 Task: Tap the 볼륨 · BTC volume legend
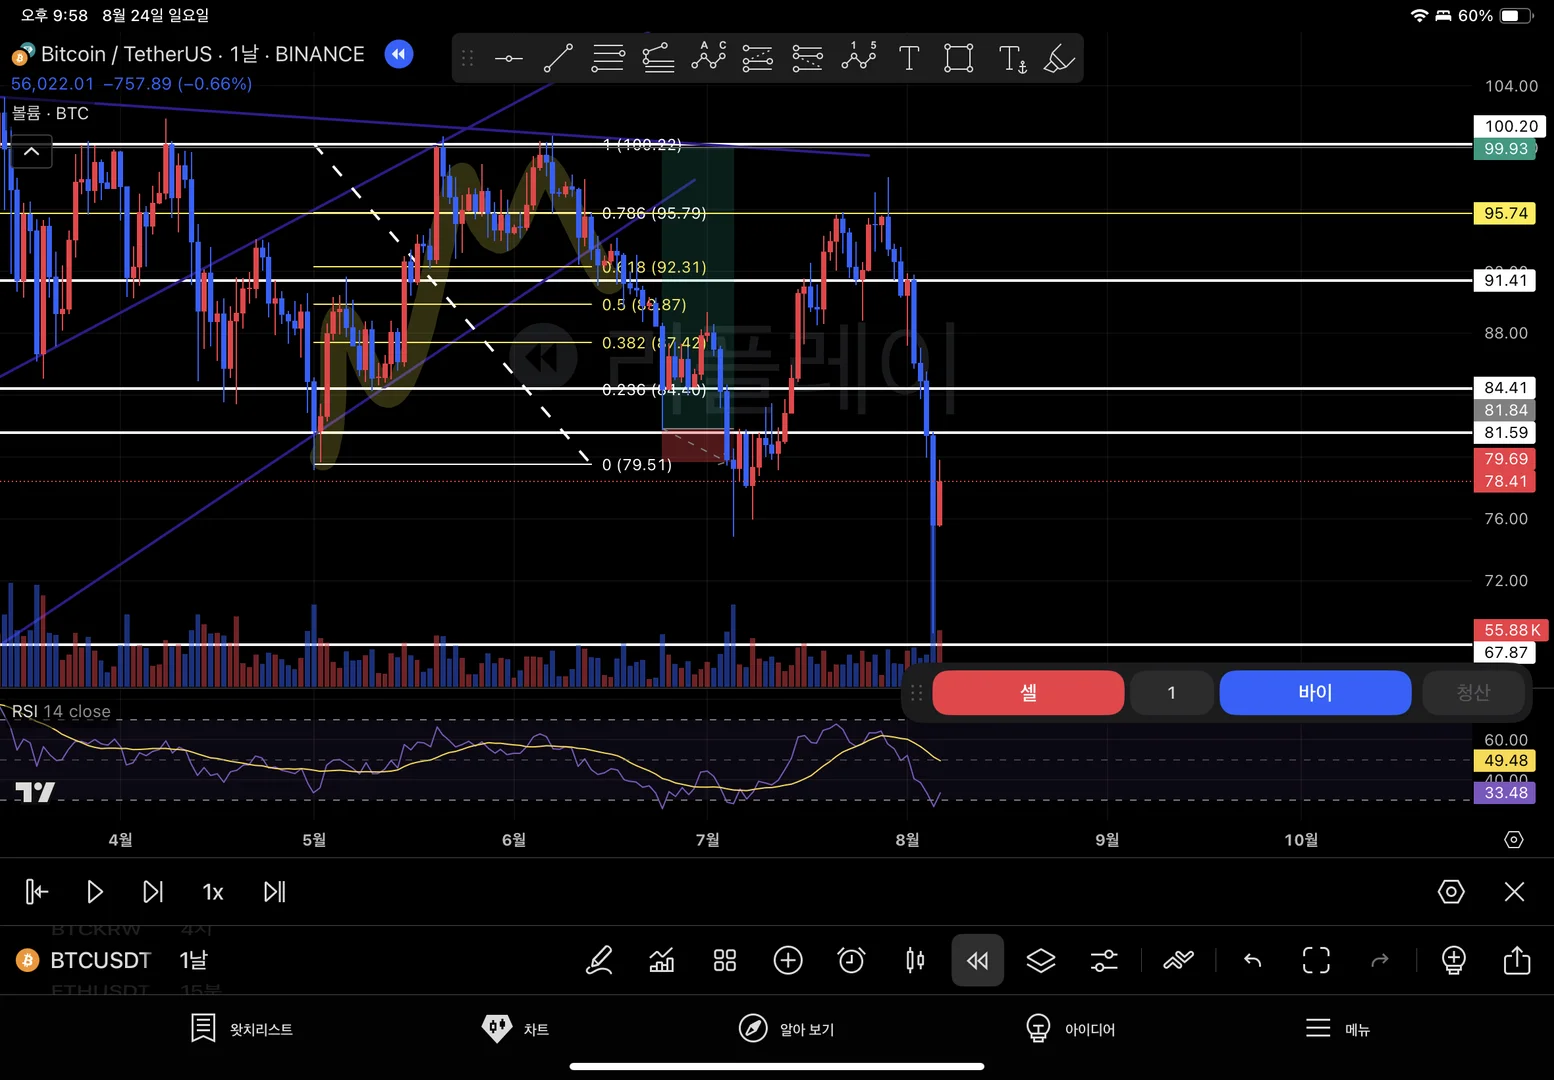click(x=50, y=113)
